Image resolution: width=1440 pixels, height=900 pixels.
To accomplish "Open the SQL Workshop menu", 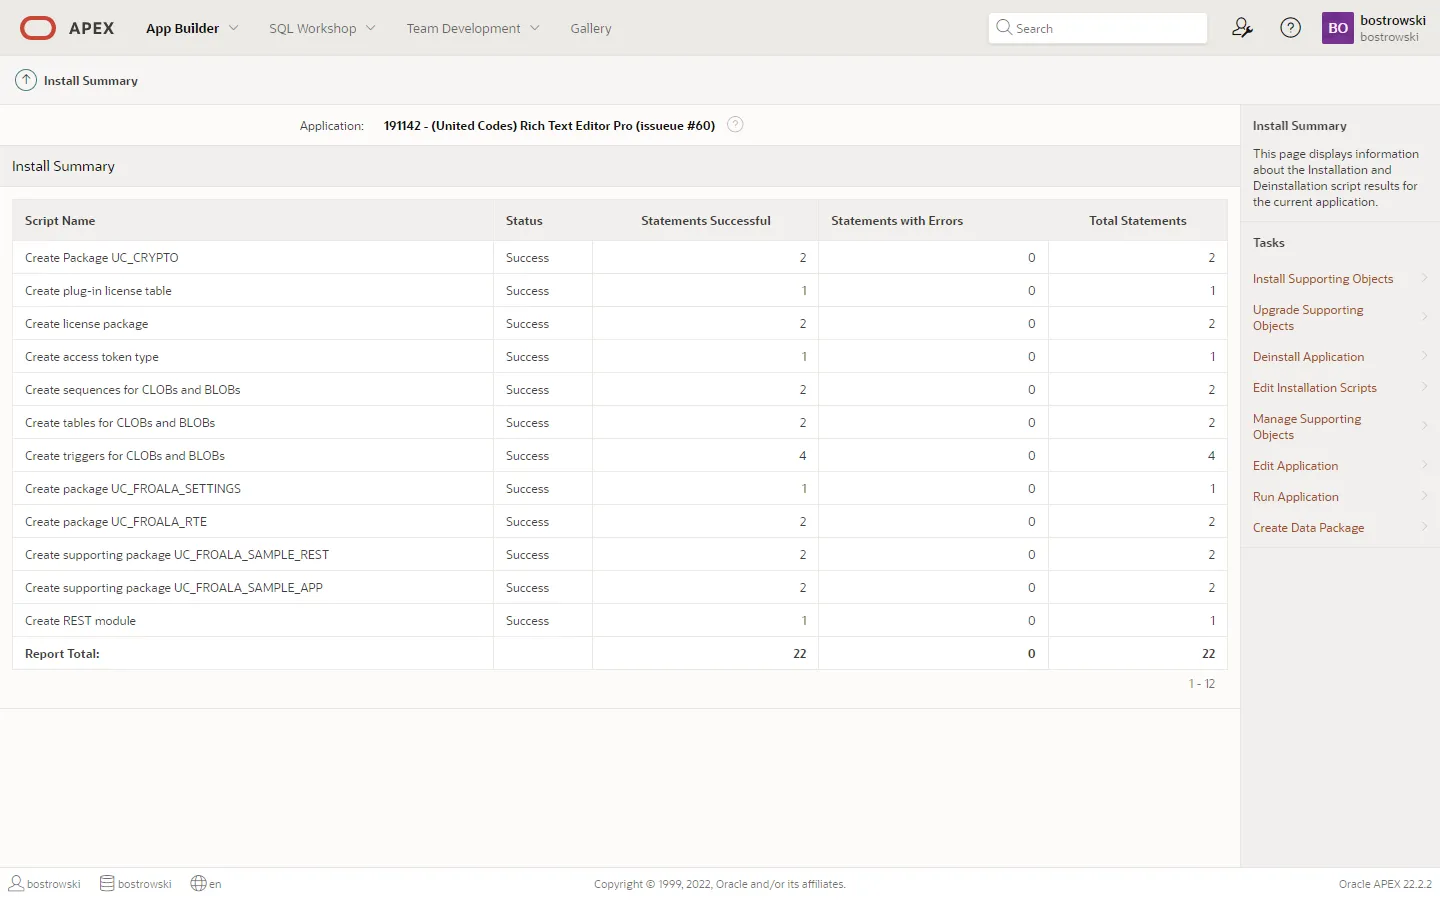I will (x=312, y=28).
